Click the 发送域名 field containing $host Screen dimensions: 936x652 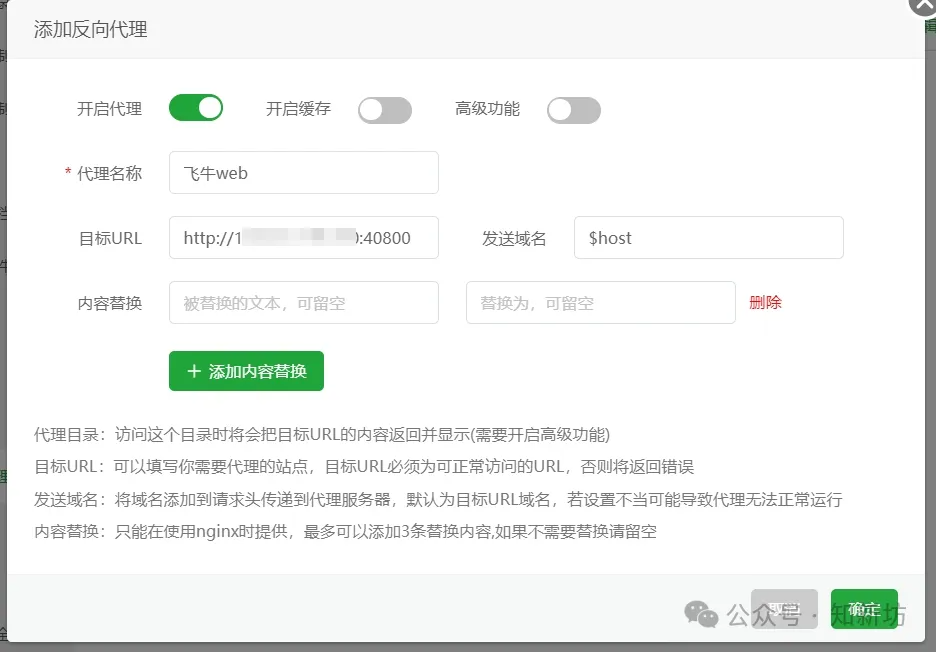[x=709, y=238]
